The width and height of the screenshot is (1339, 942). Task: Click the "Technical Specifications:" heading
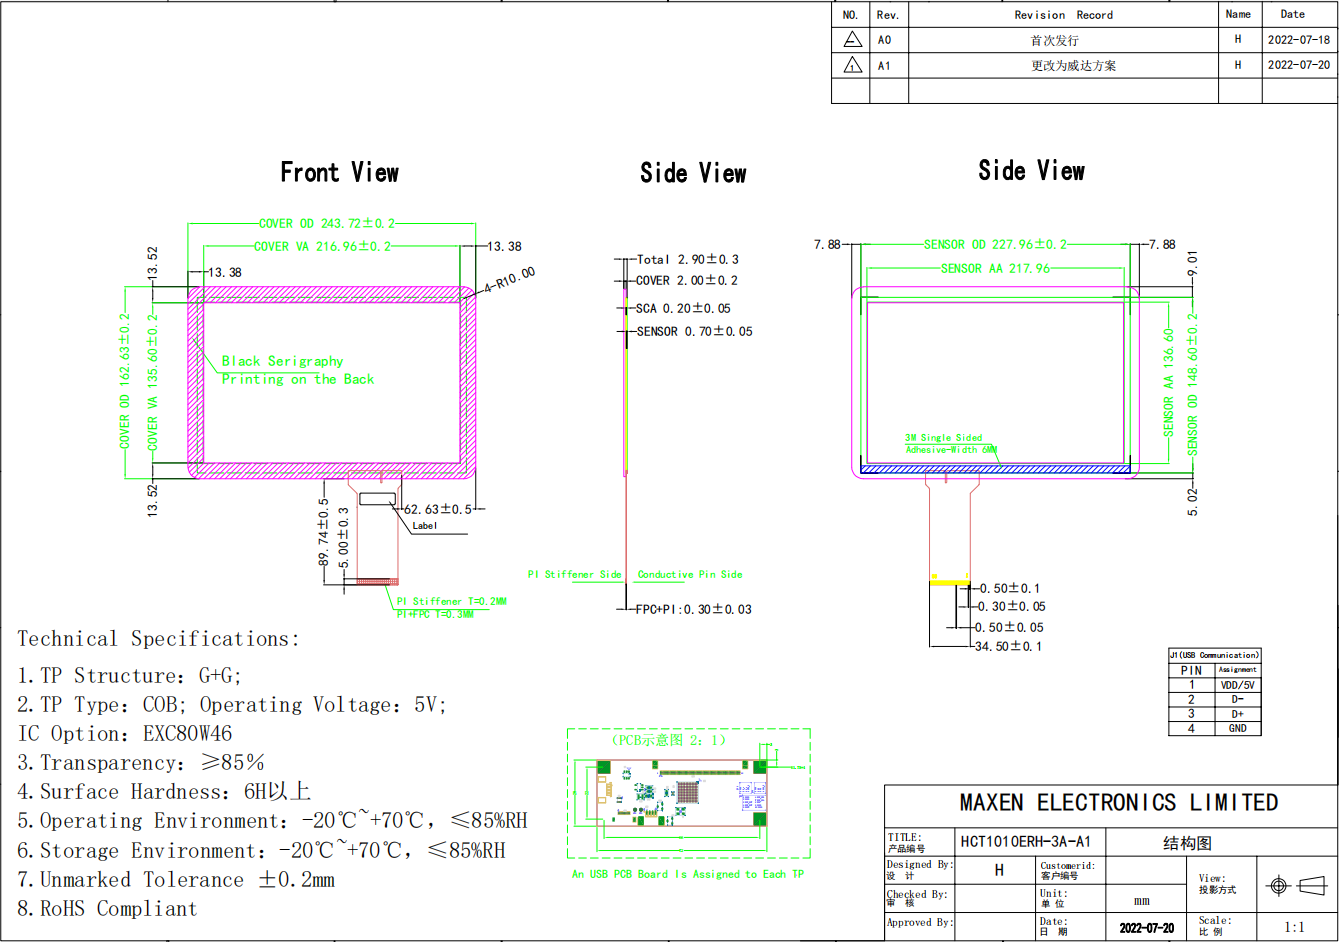pyautogui.click(x=158, y=639)
